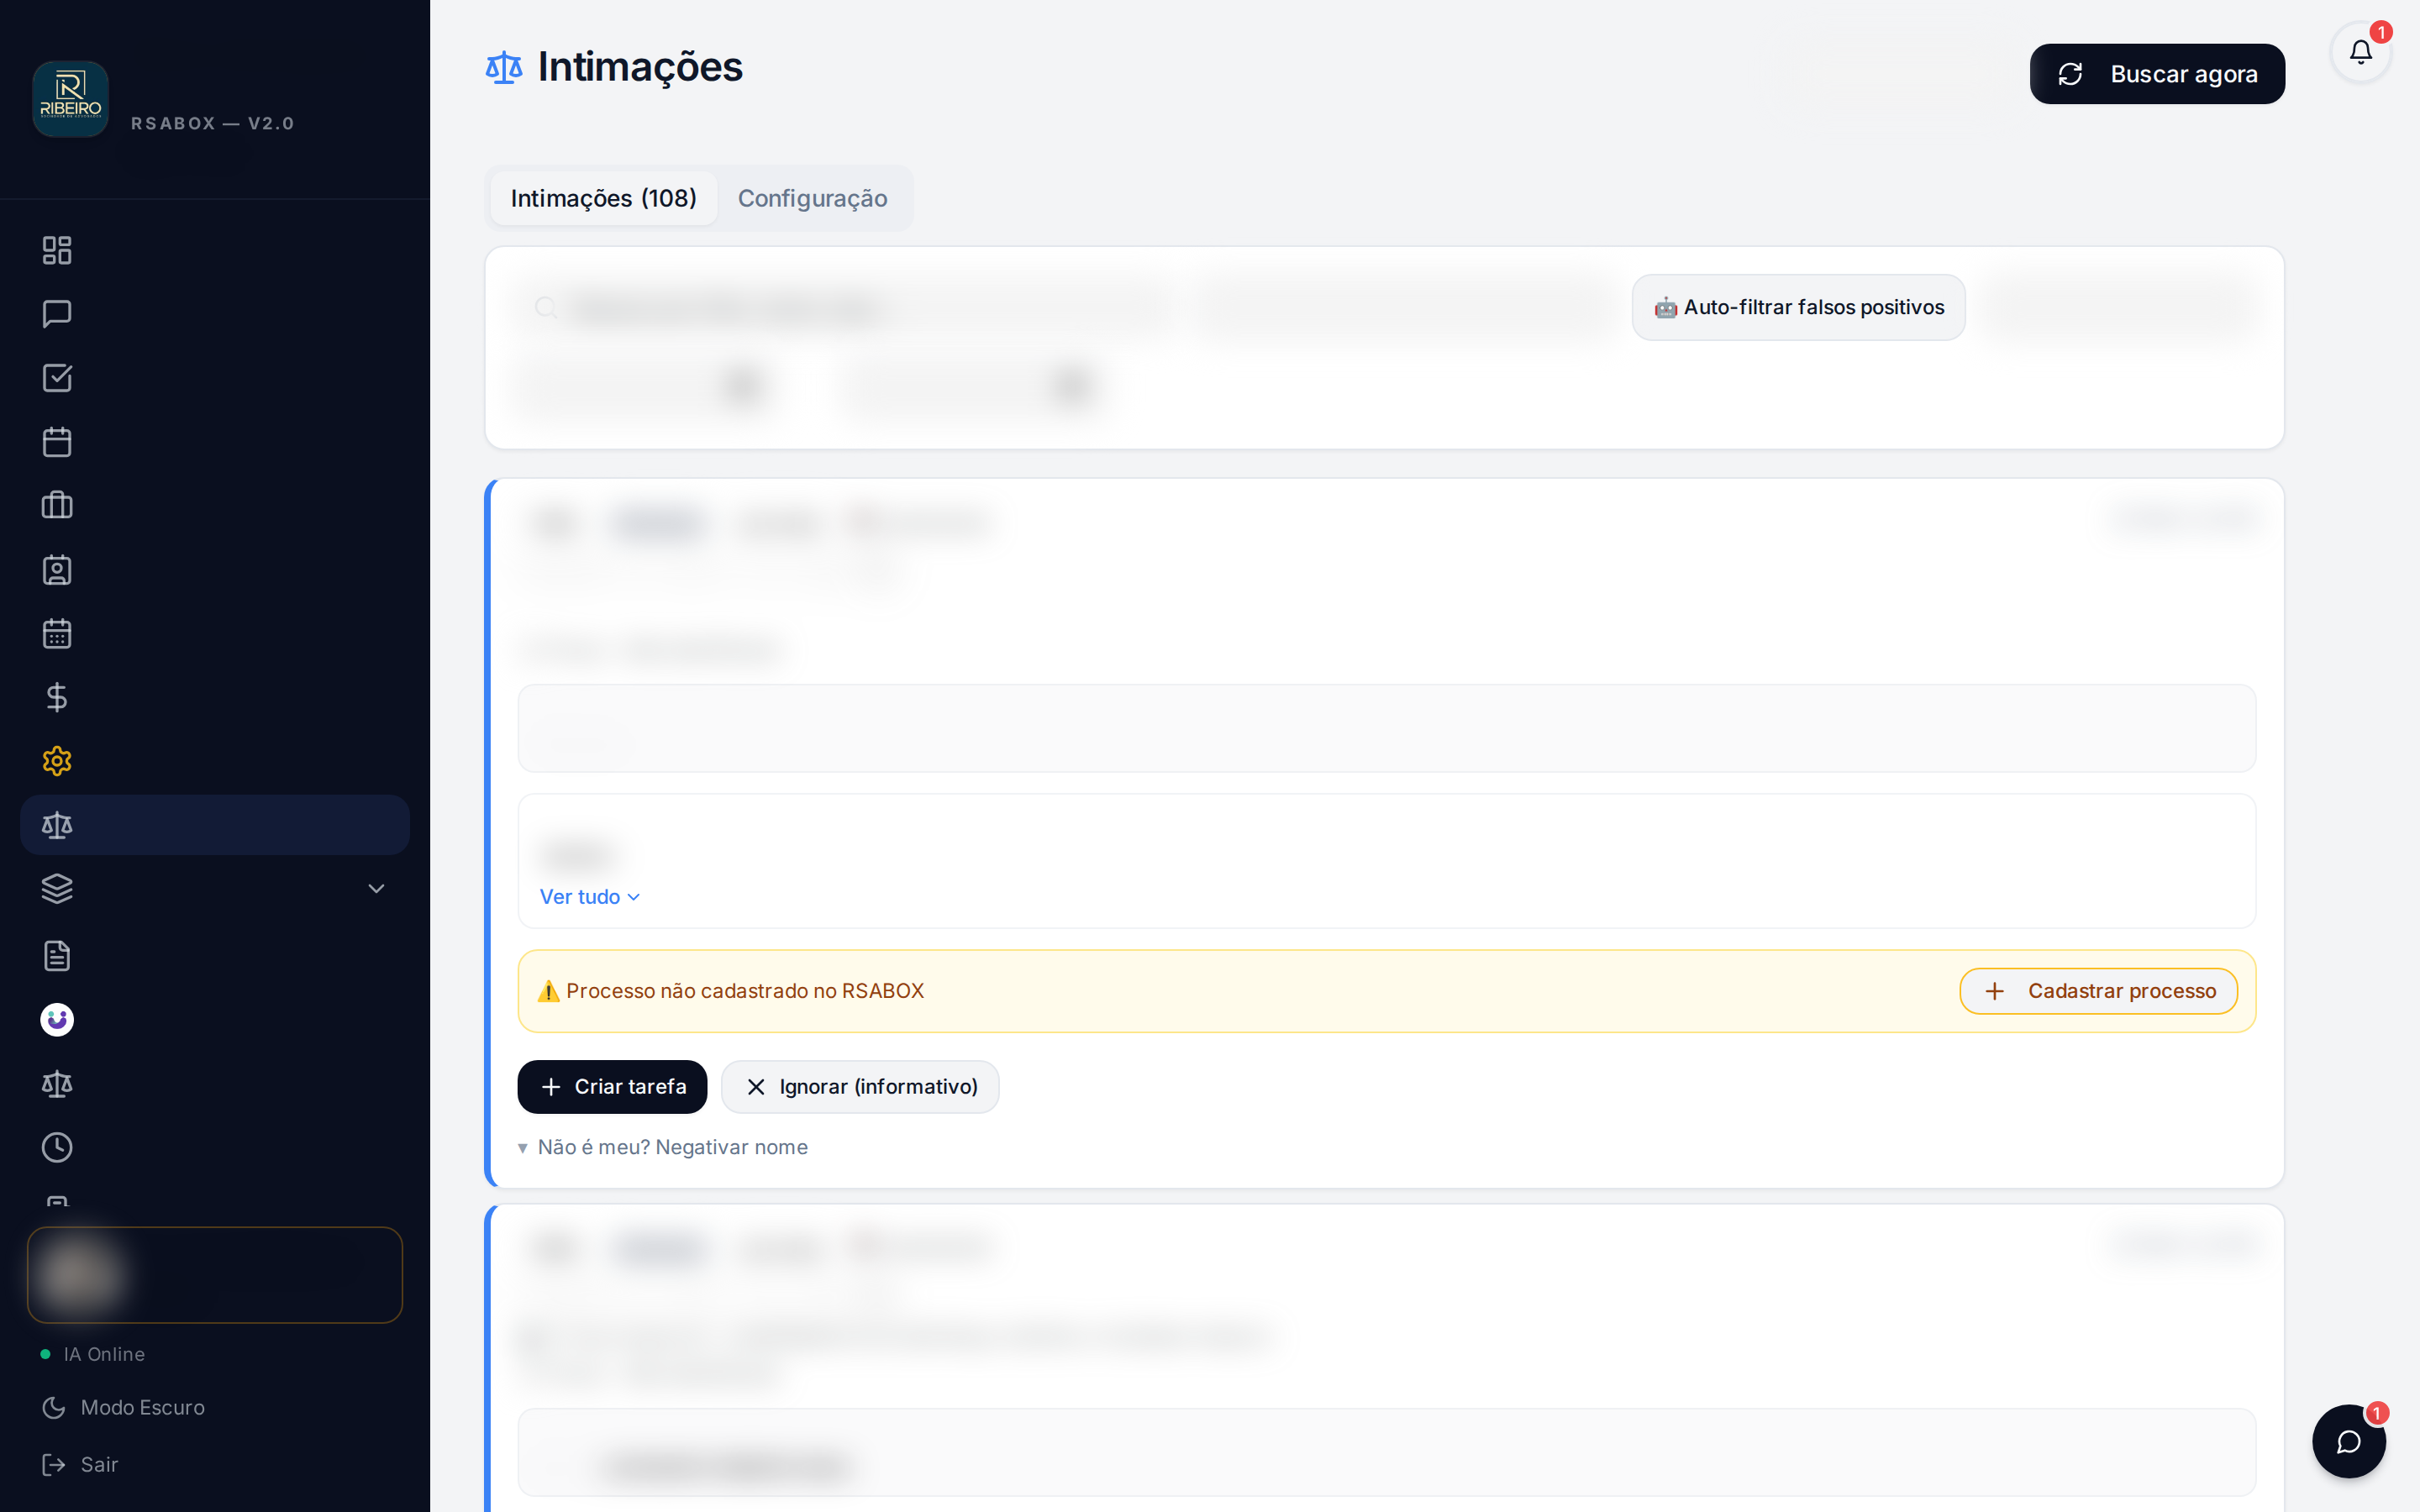Click the RSABOX — V2.0 label
Viewport: 2420px width, 1512px height.
[213, 123]
